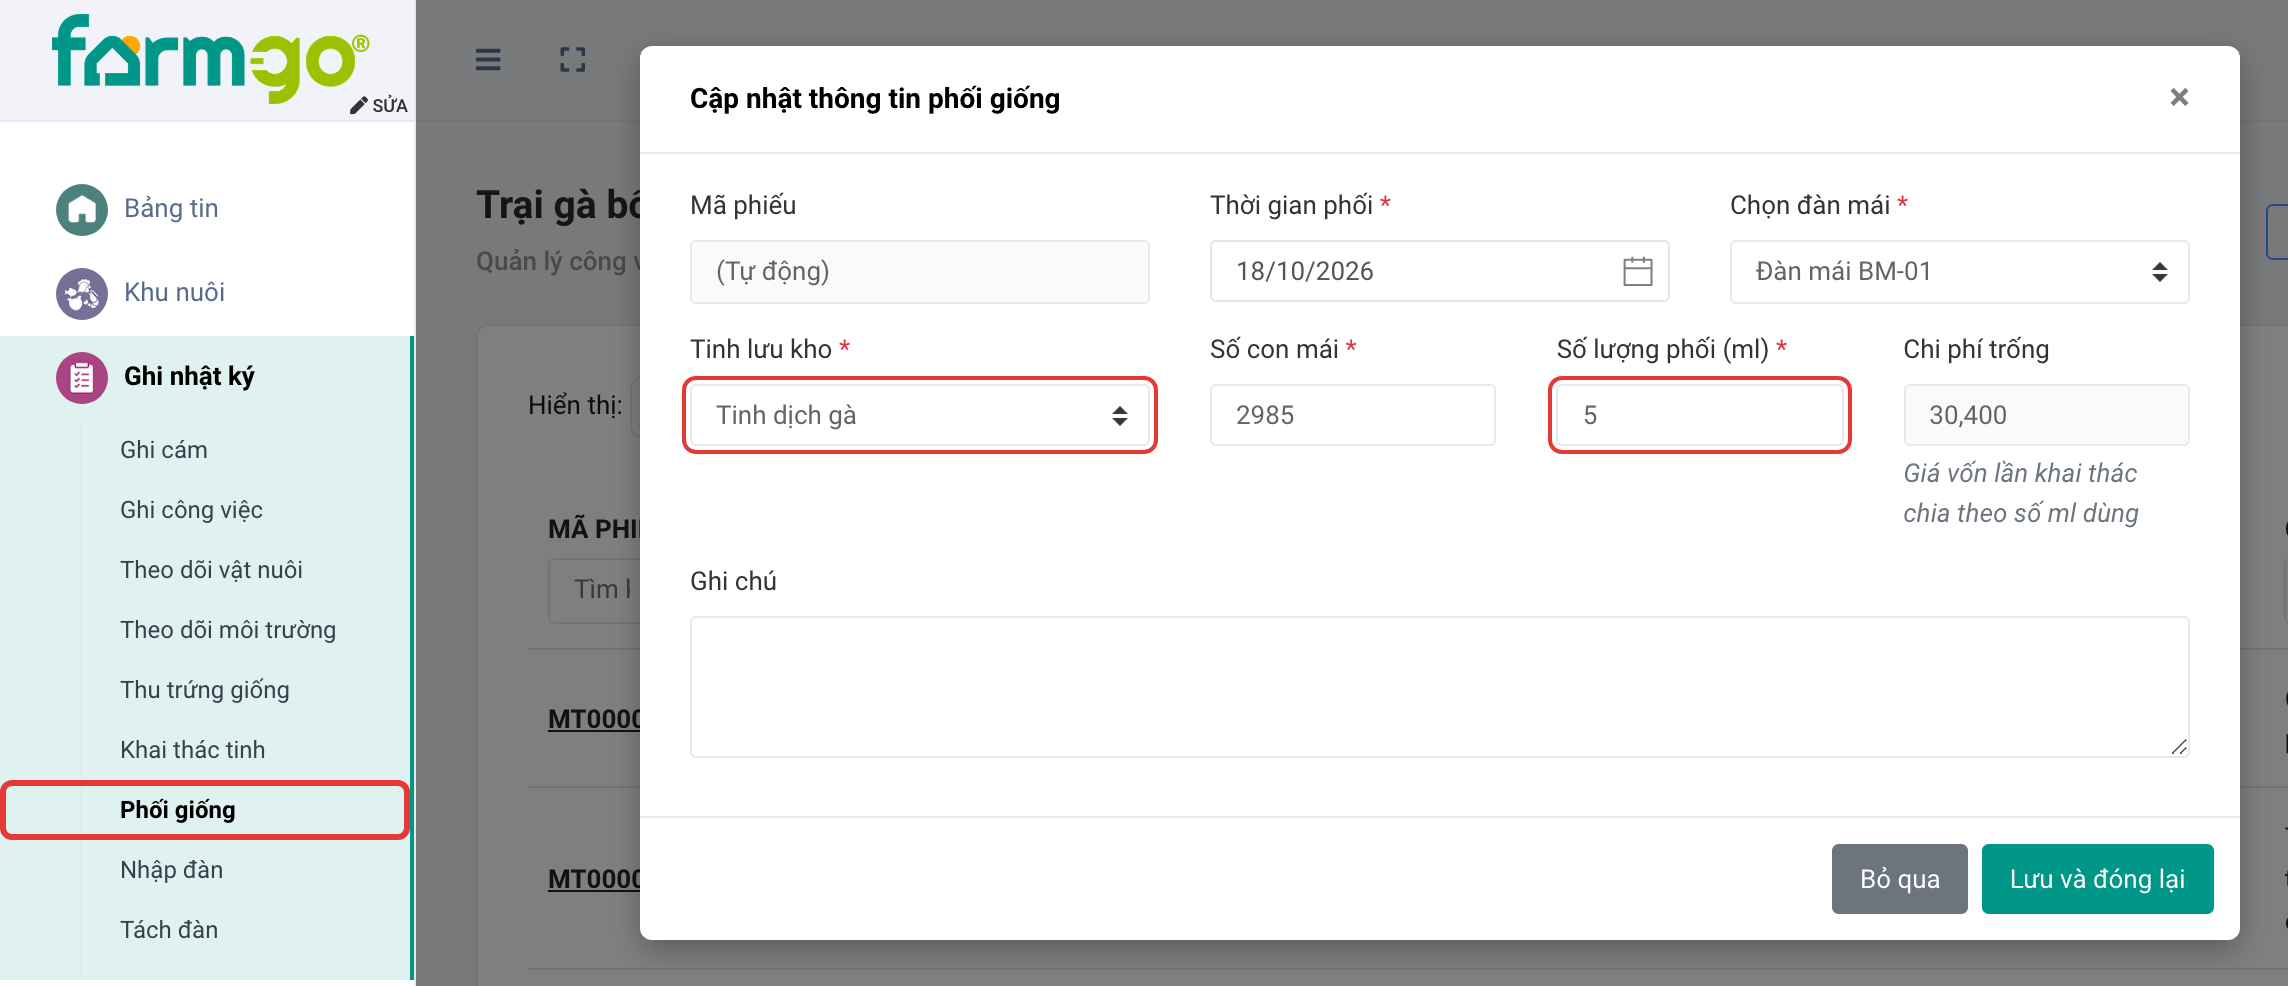The width and height of the screenshot is (2288, 986).
Task: Open Khu nuôi menu item
Action: click(174, 293)
